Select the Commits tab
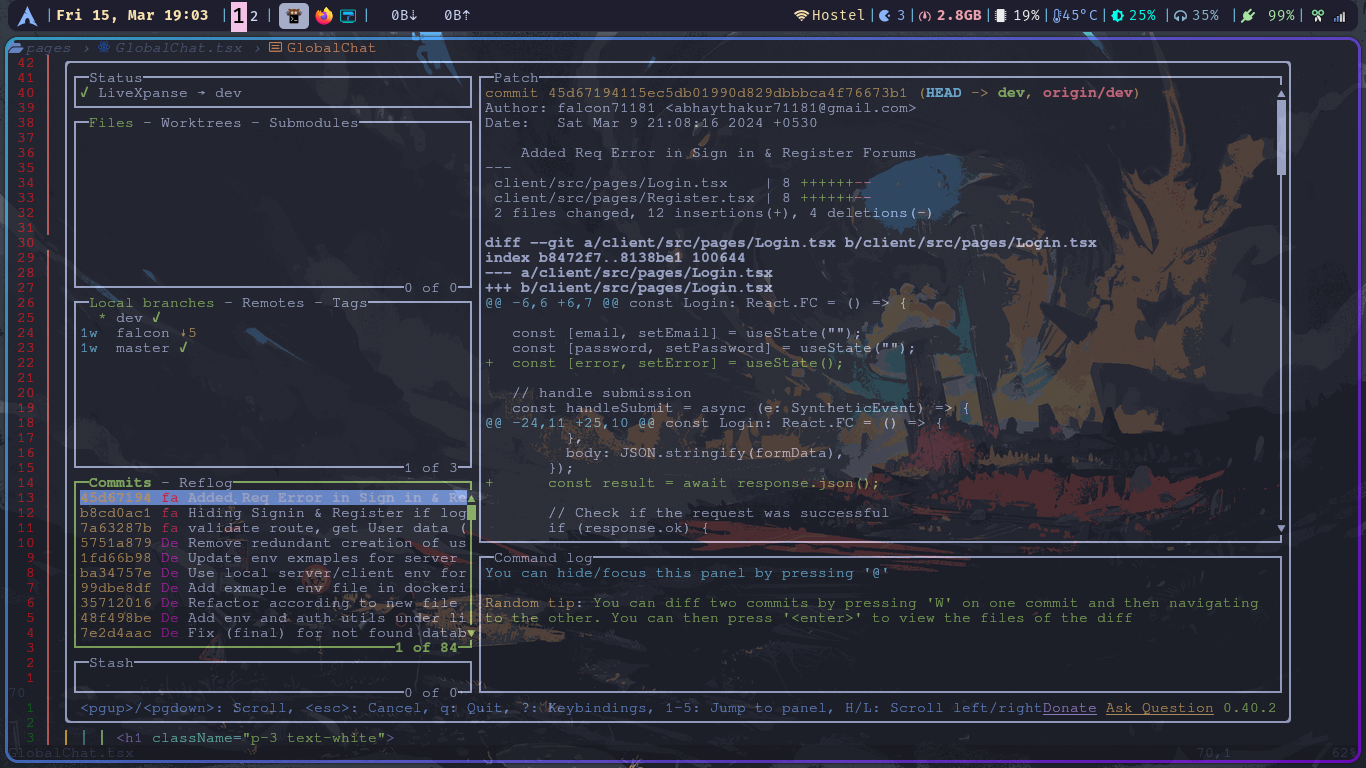This screenshot has width=1366, height=768. [120, 483]
